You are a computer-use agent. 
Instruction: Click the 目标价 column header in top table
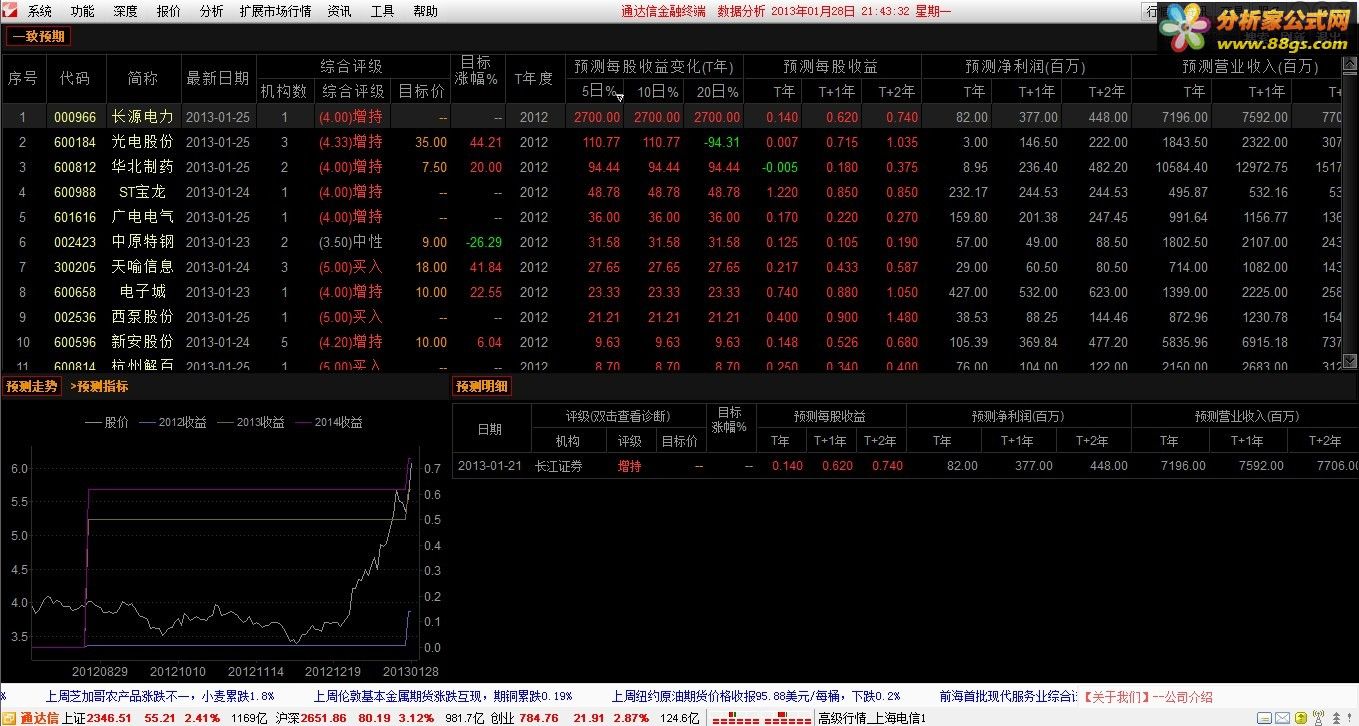422,91
